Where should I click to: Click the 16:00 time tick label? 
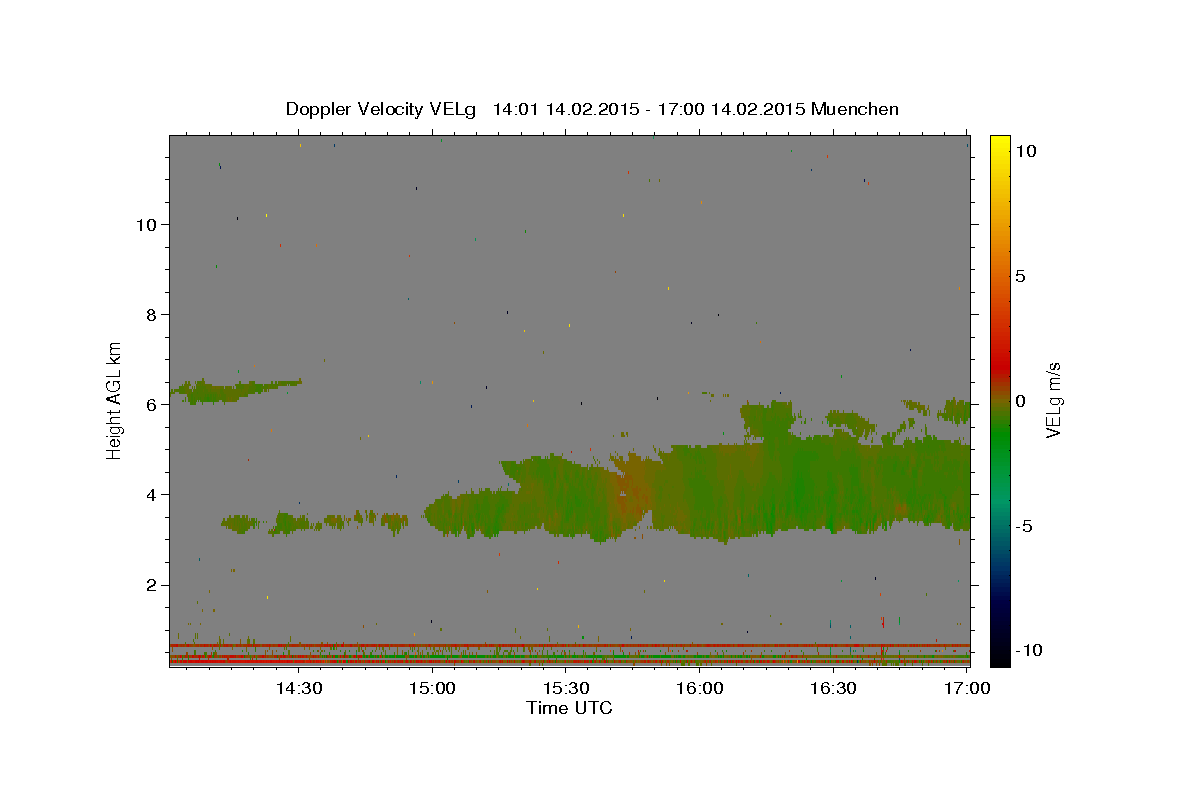(699, 688)
